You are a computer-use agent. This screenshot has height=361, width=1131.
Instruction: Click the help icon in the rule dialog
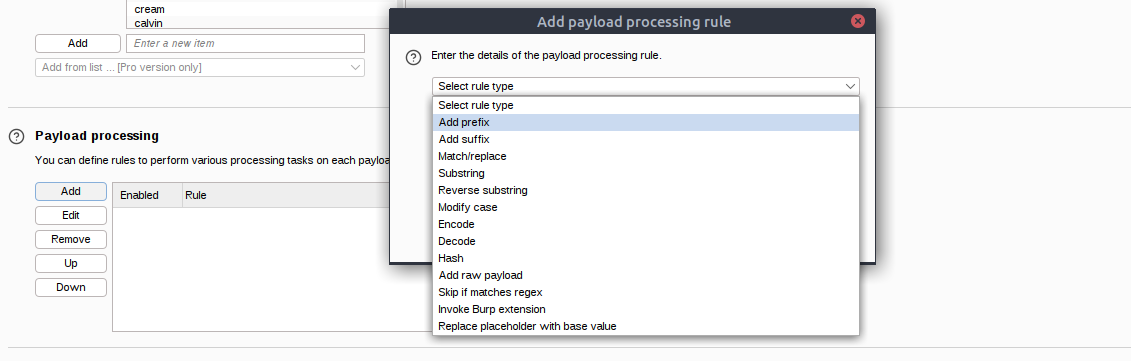(413, 58)
